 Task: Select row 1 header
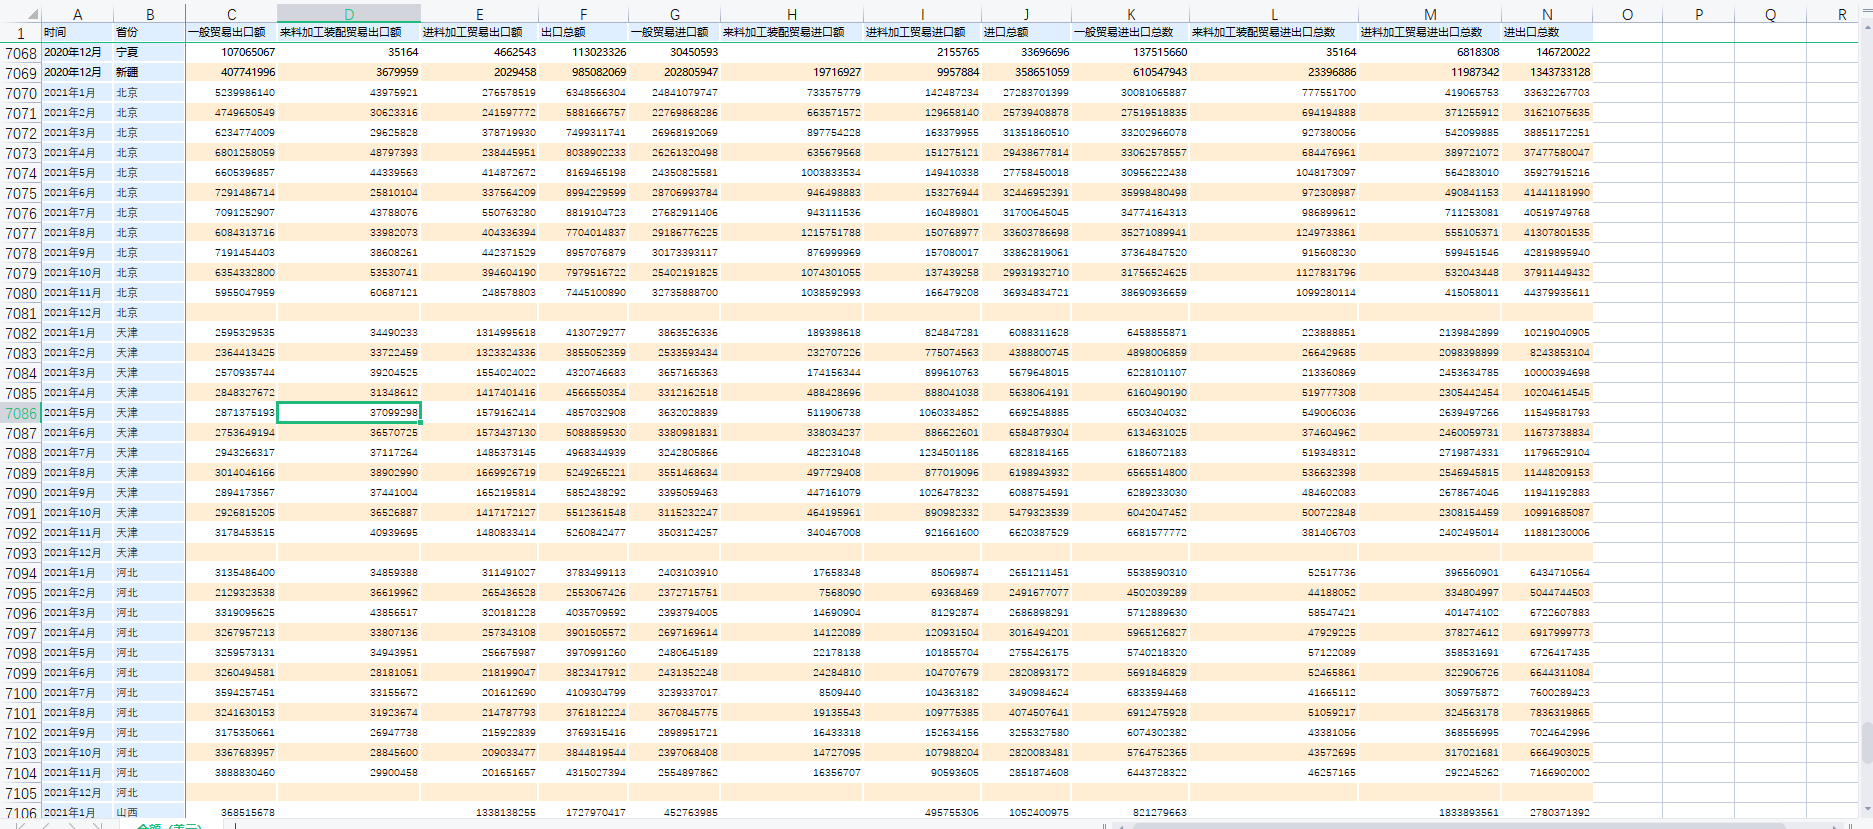tap(21, 33)
